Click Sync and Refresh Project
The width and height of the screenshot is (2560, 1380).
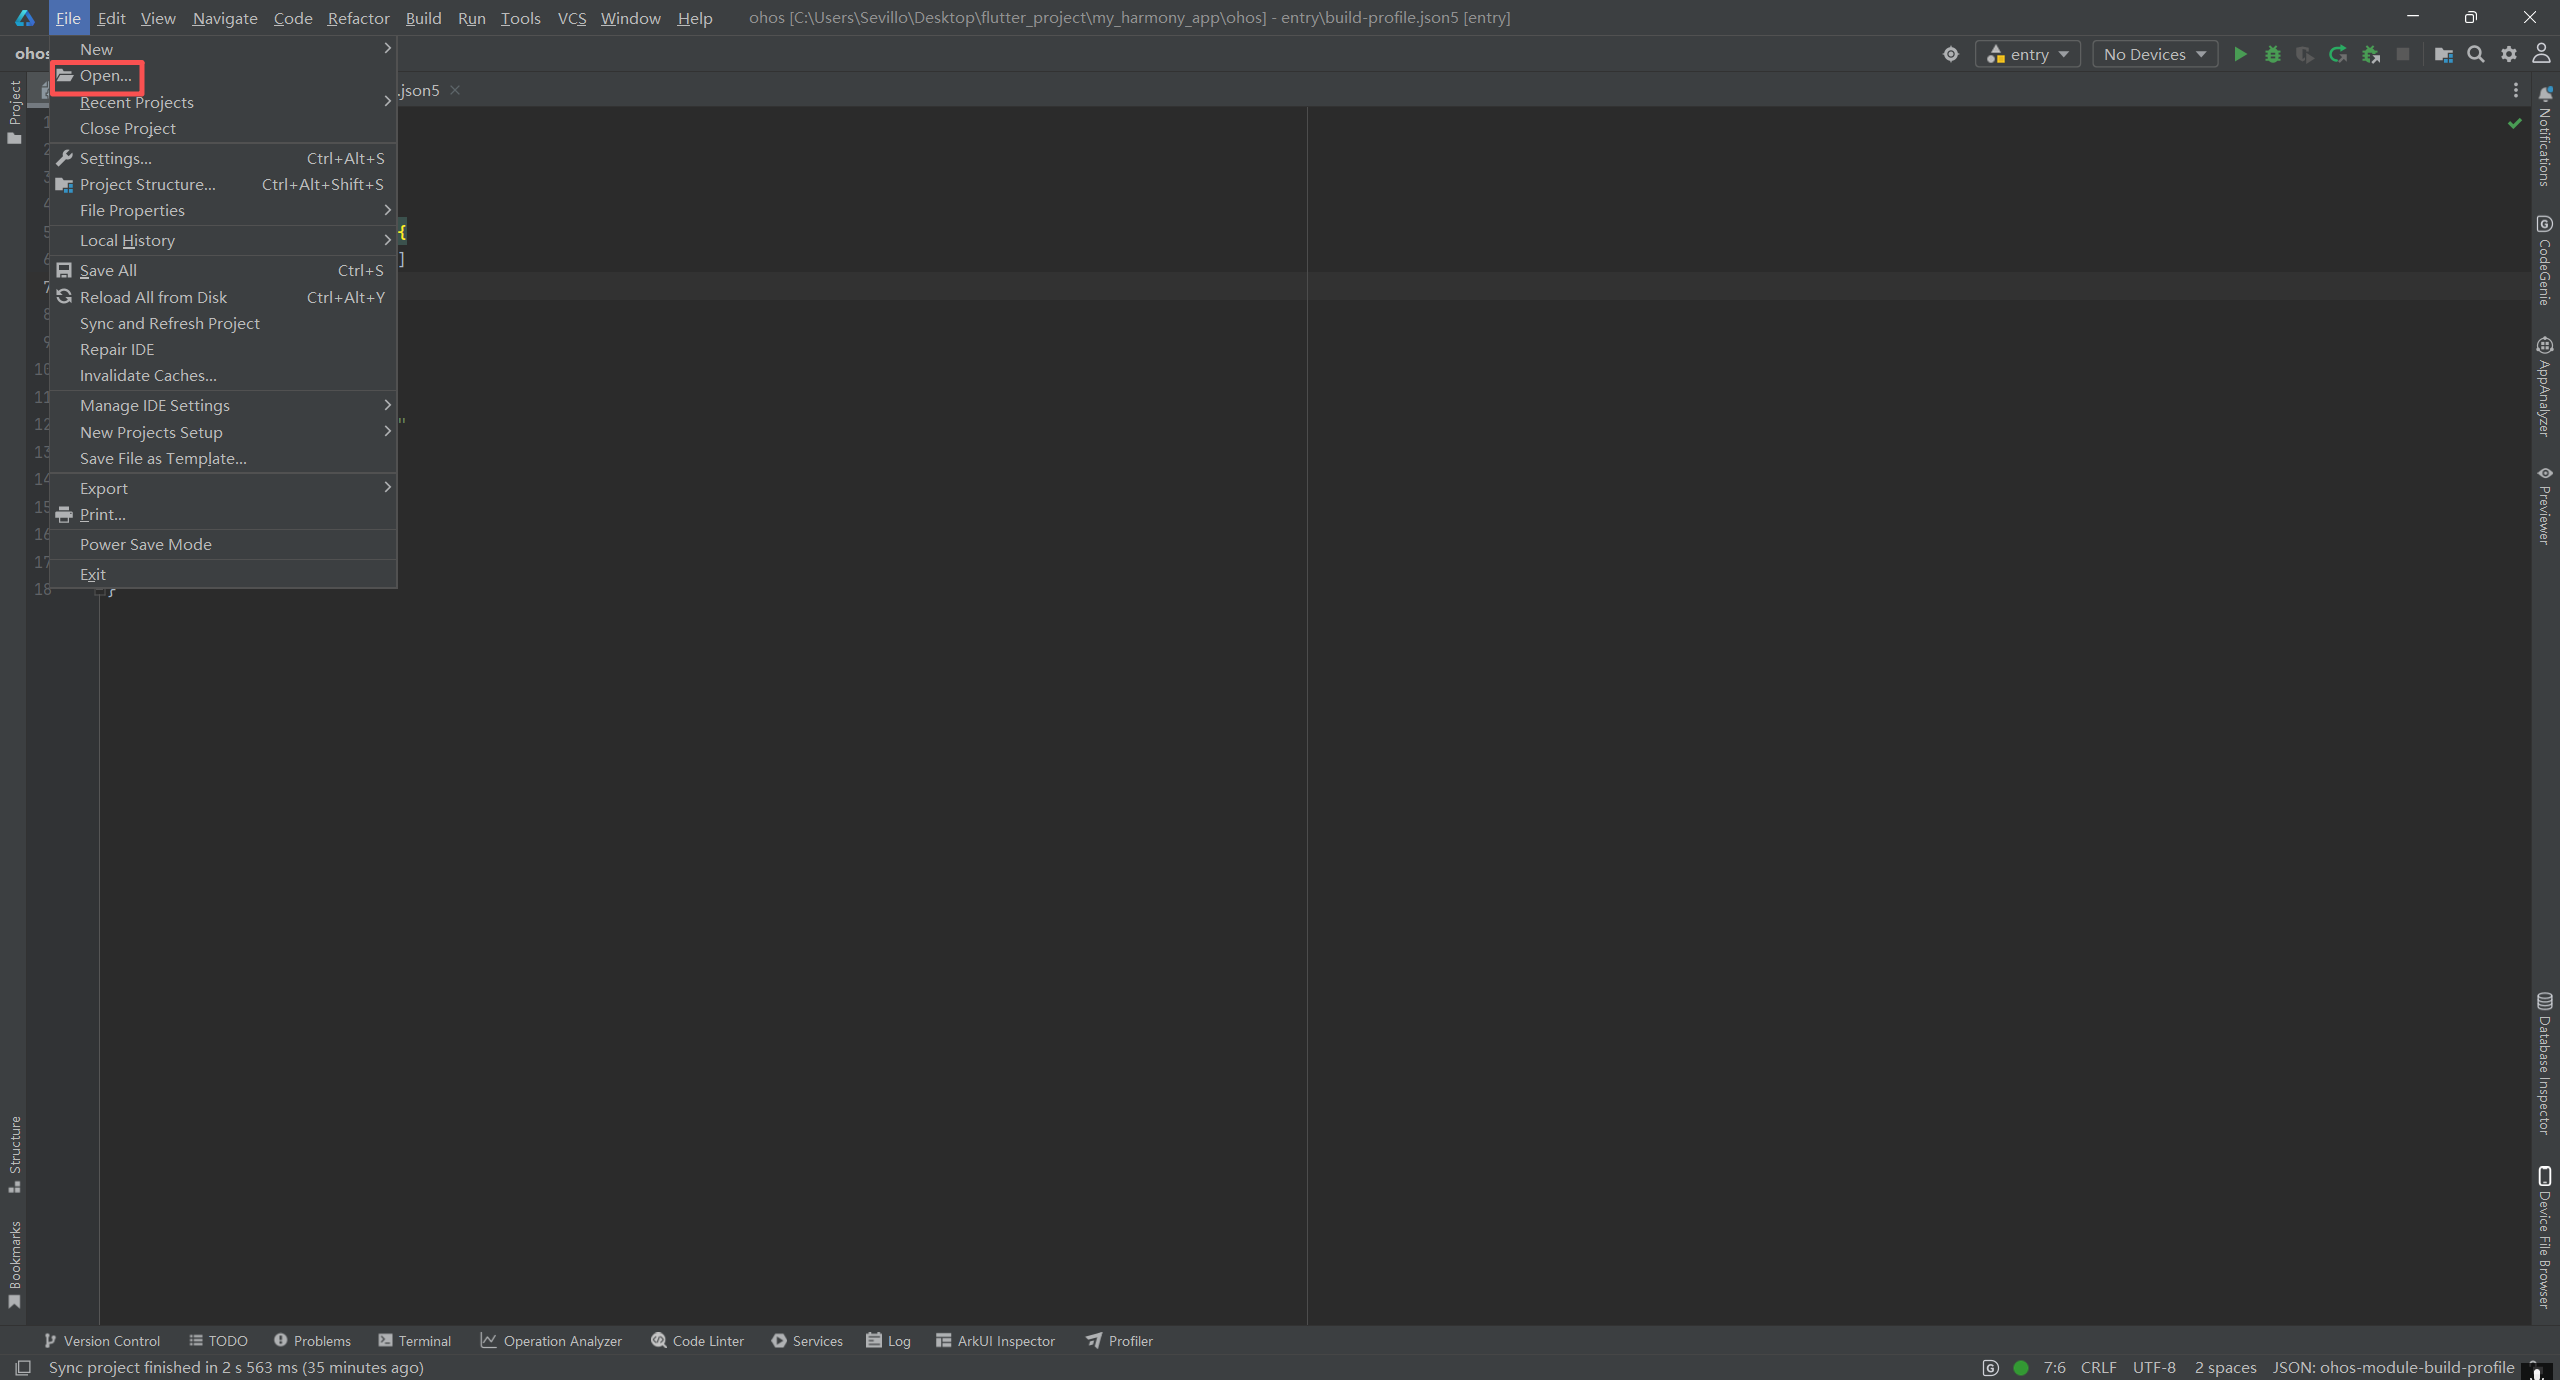170,323
